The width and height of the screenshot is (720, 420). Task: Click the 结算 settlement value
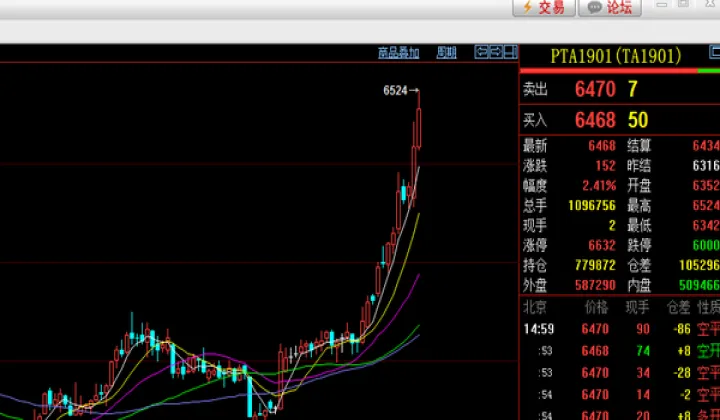click(706, 146)
